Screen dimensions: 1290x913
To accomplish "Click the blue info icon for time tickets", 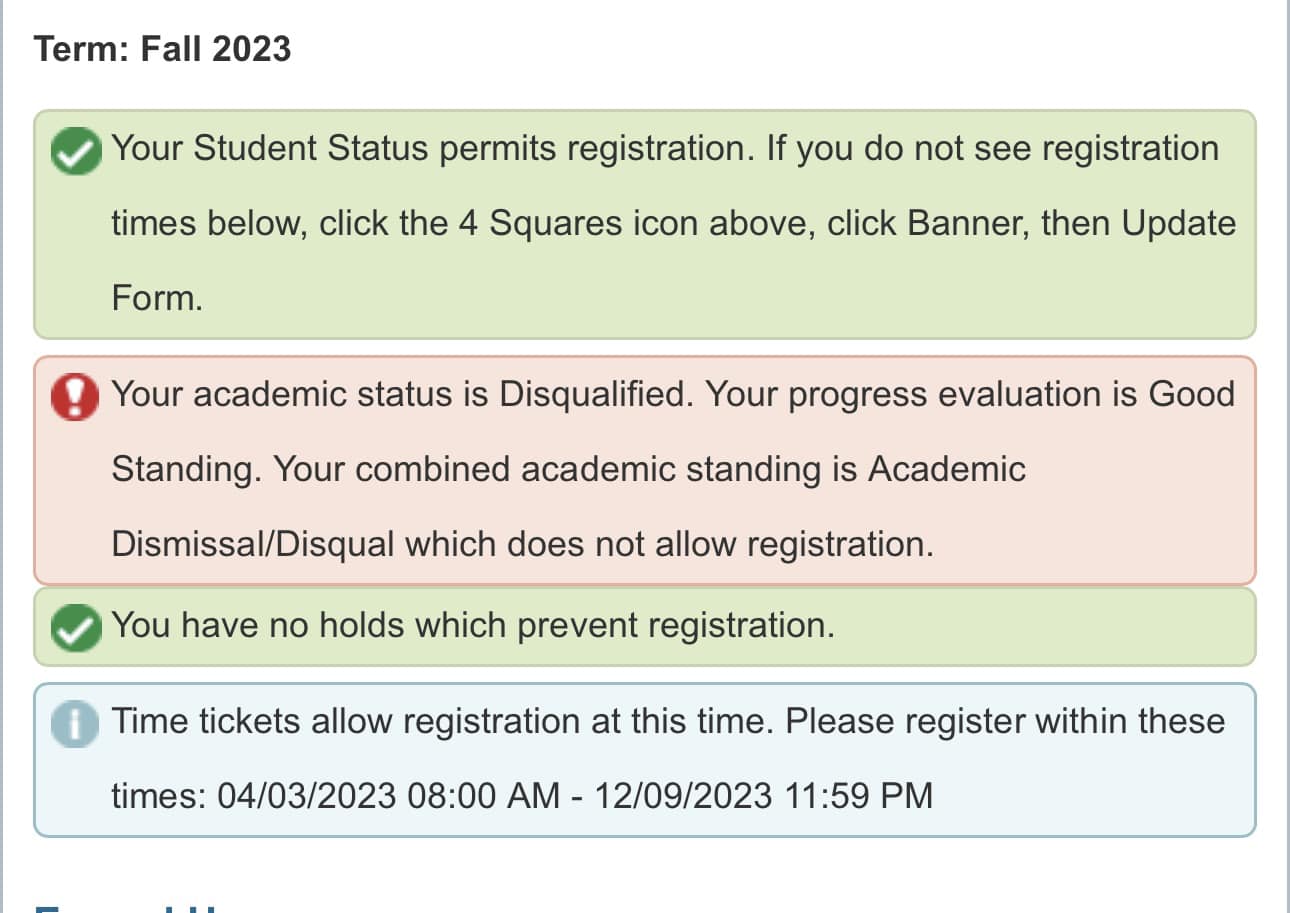I will (x=76, y=724).
